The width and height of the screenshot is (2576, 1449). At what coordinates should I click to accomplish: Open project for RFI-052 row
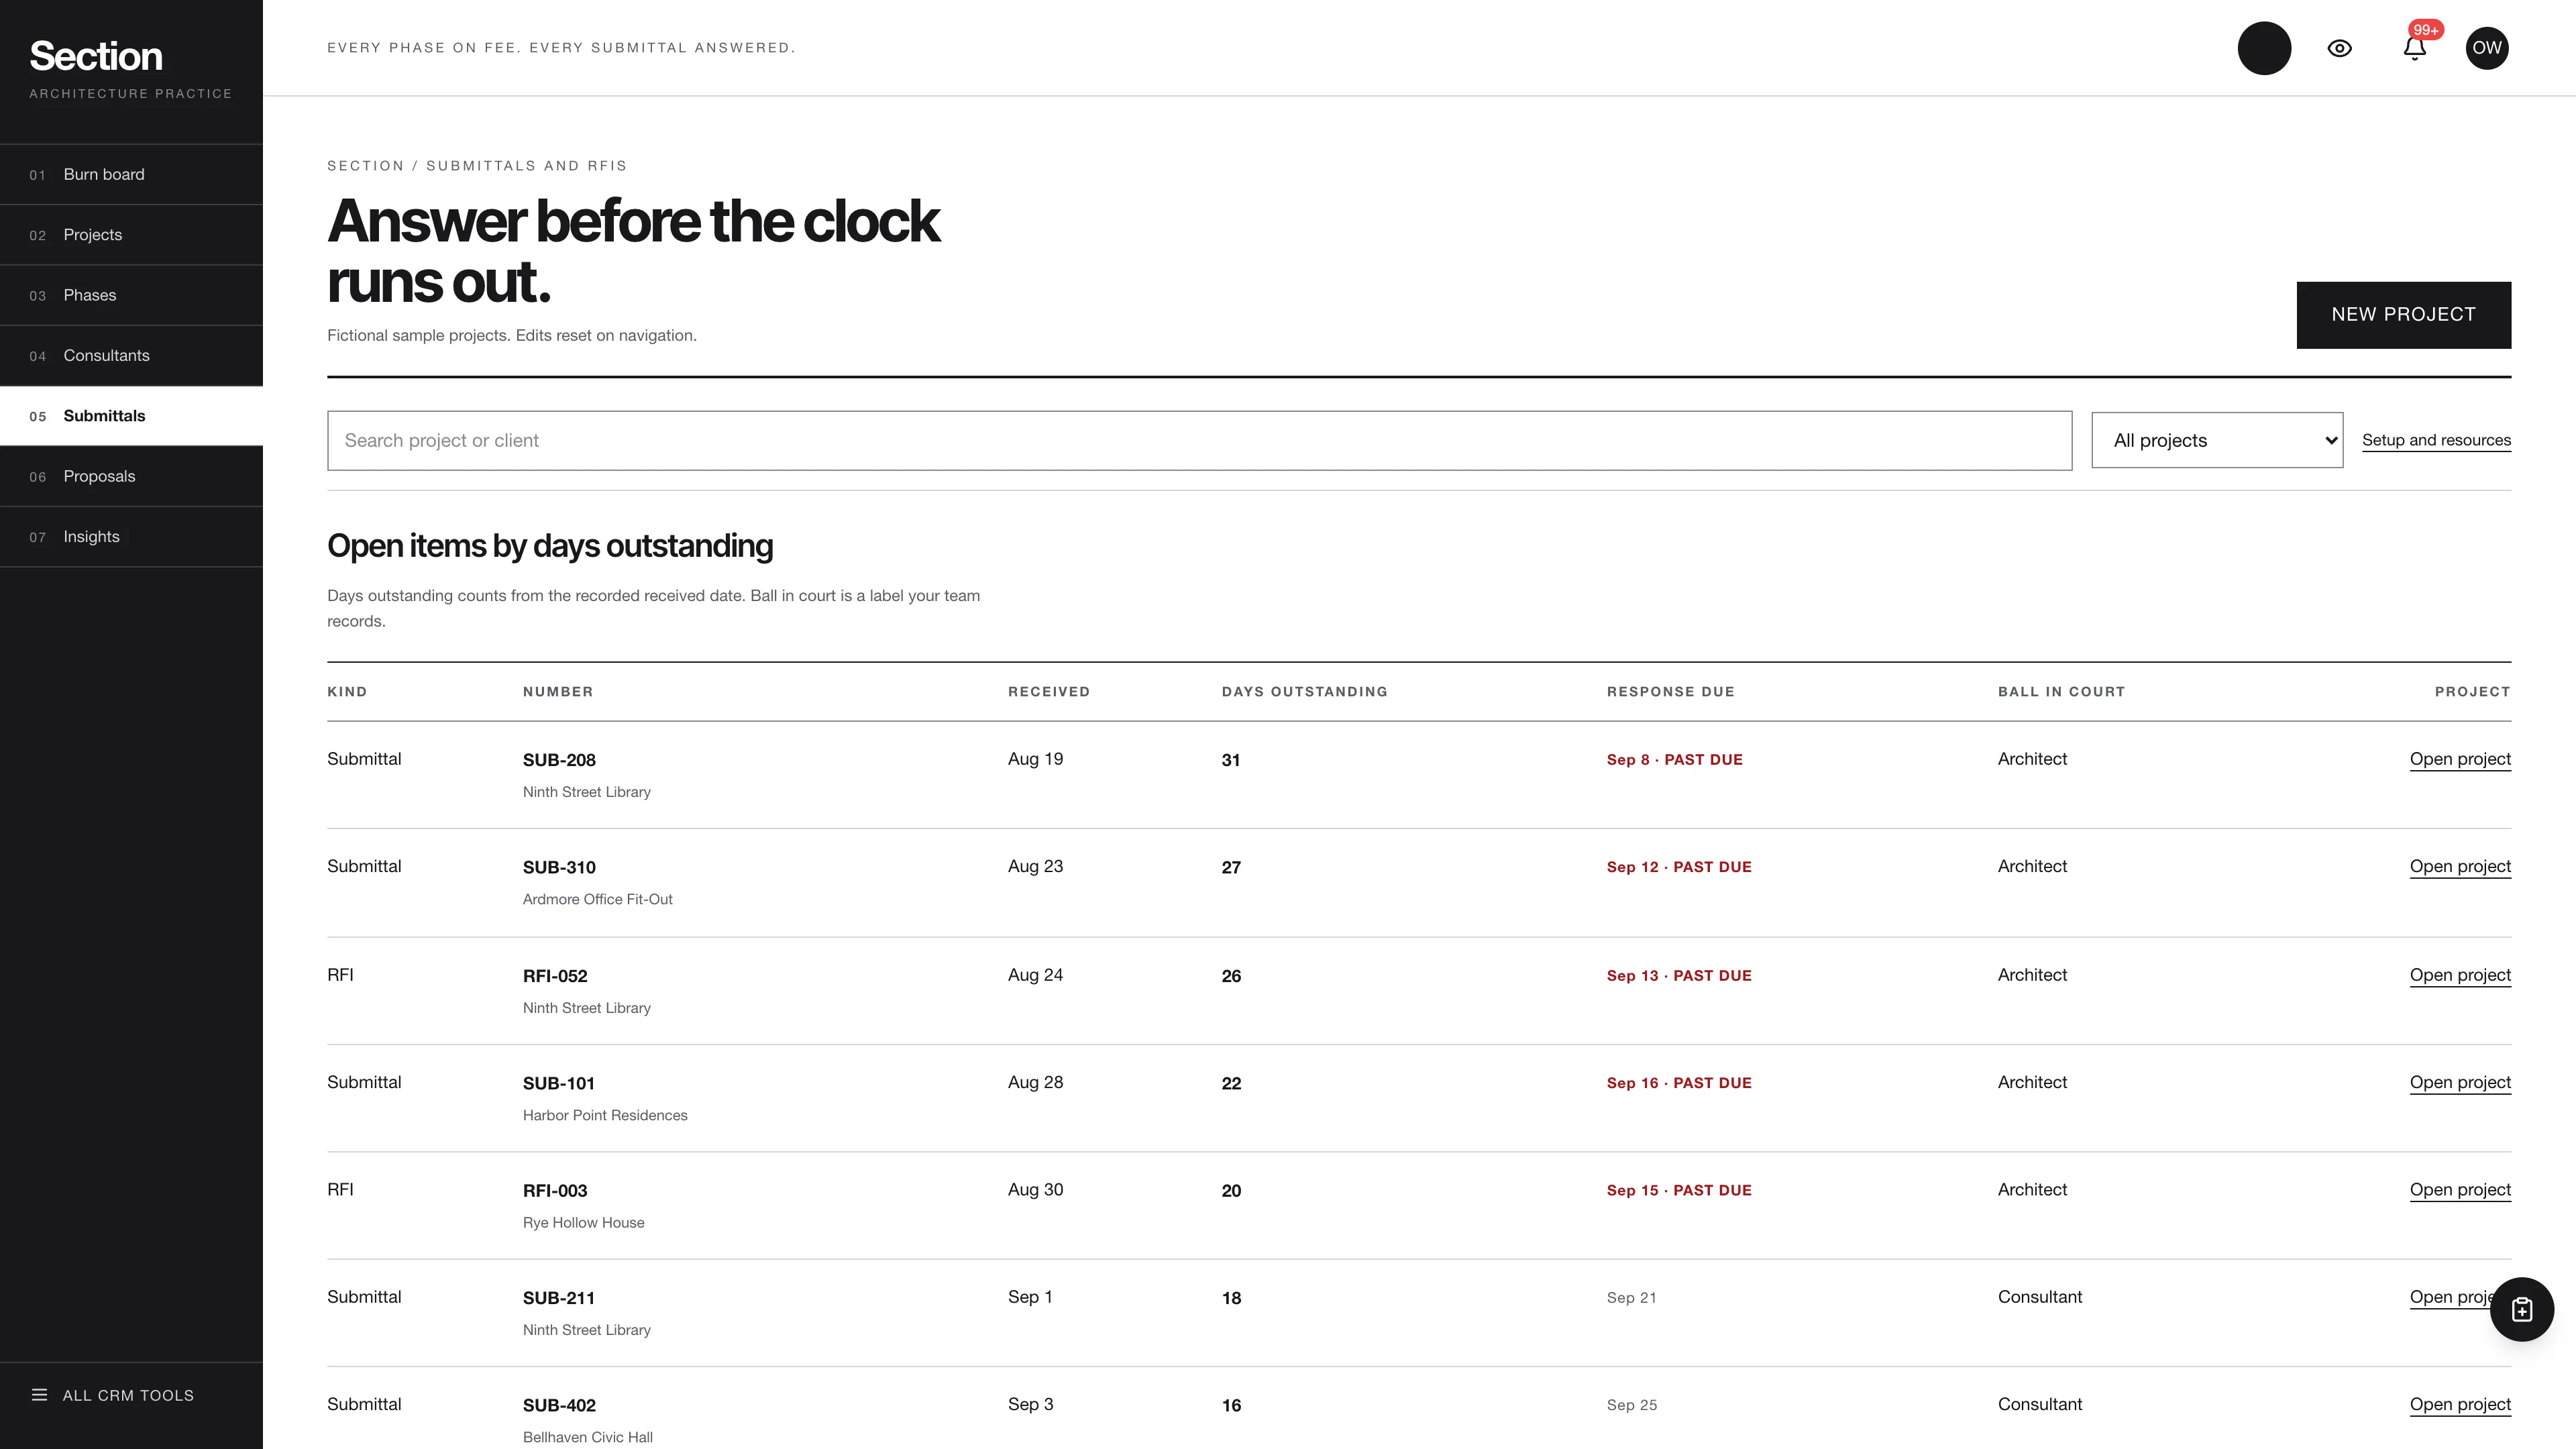(x=2460, y=975)
